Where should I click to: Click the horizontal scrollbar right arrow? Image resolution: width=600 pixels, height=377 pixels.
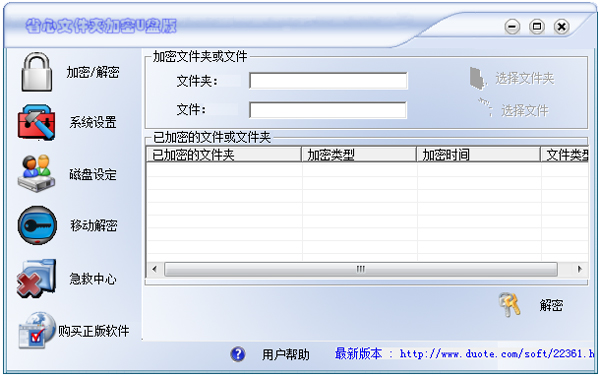(579, 269)
